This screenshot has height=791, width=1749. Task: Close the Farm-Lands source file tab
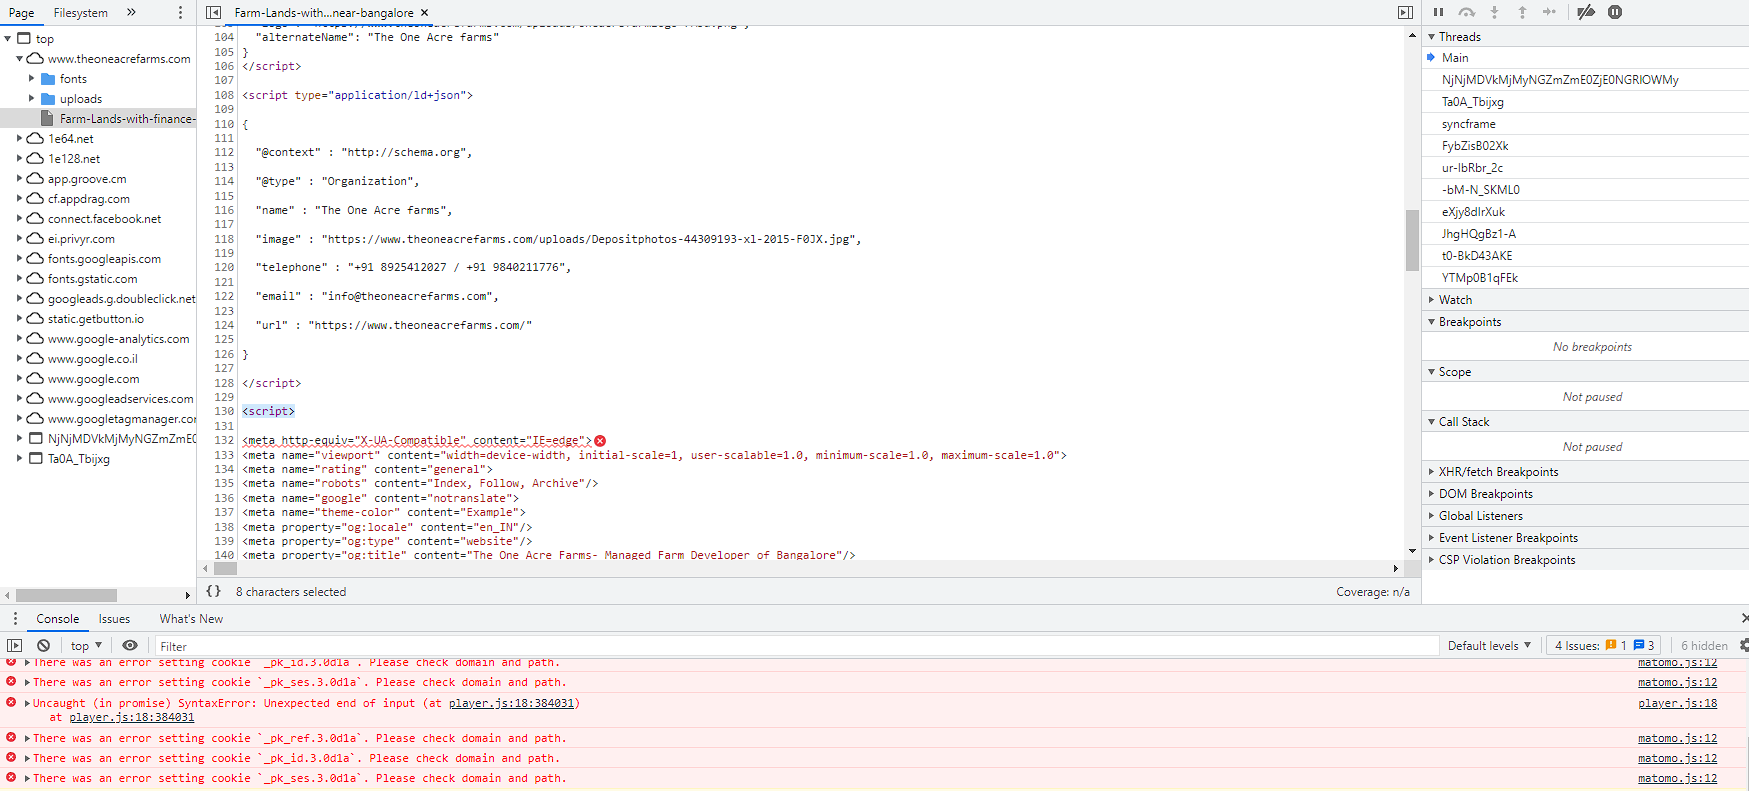click(424, 12)
